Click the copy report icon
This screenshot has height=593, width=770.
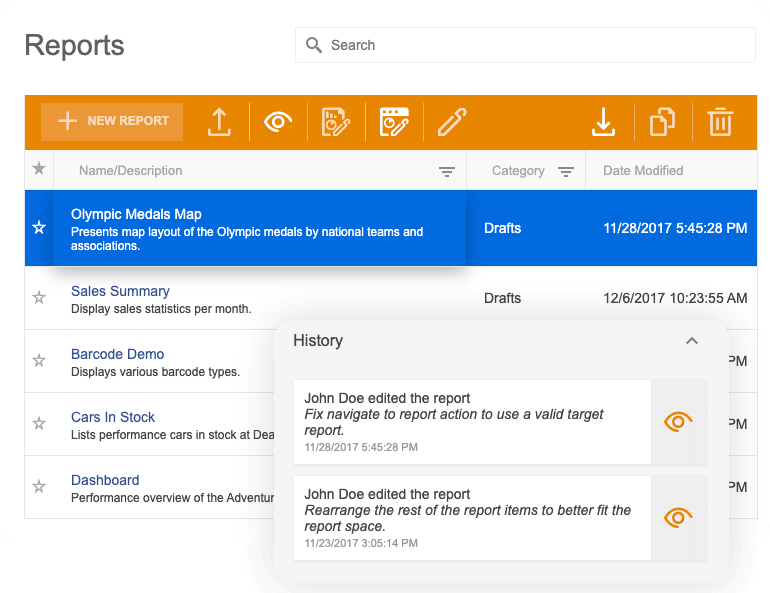662,122
